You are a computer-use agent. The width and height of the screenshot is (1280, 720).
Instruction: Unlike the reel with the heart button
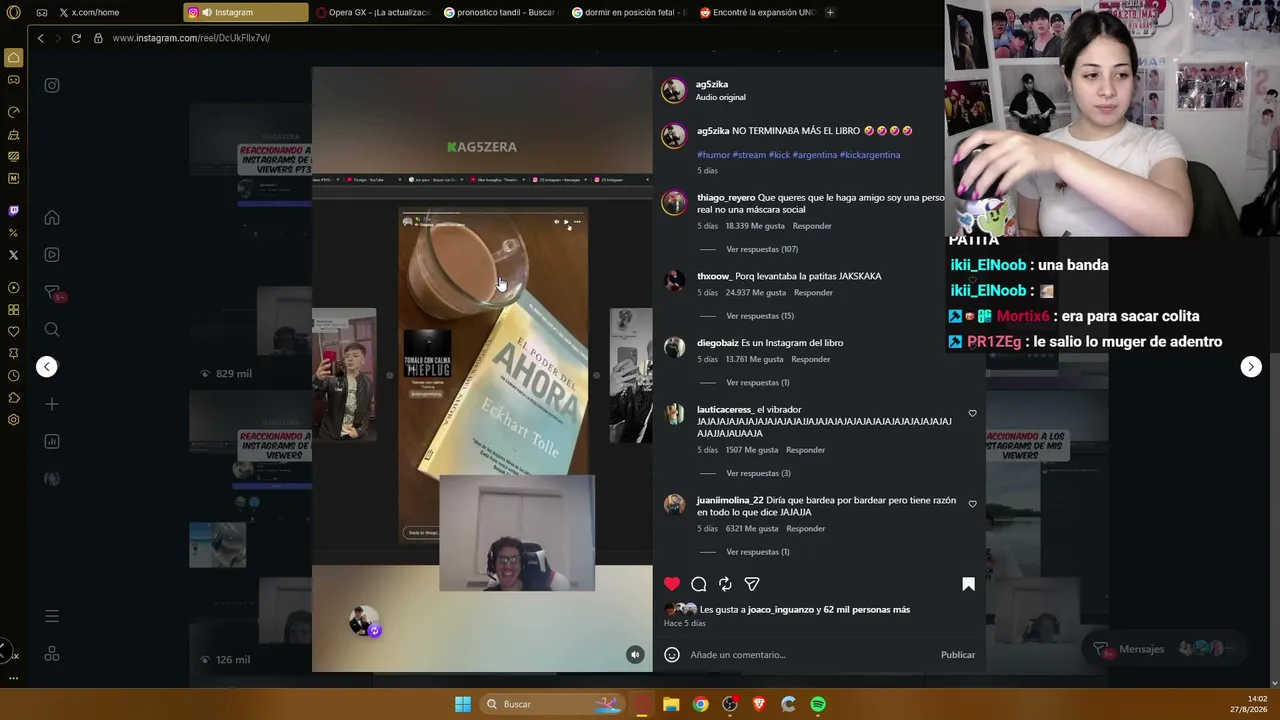click(672, 584)
